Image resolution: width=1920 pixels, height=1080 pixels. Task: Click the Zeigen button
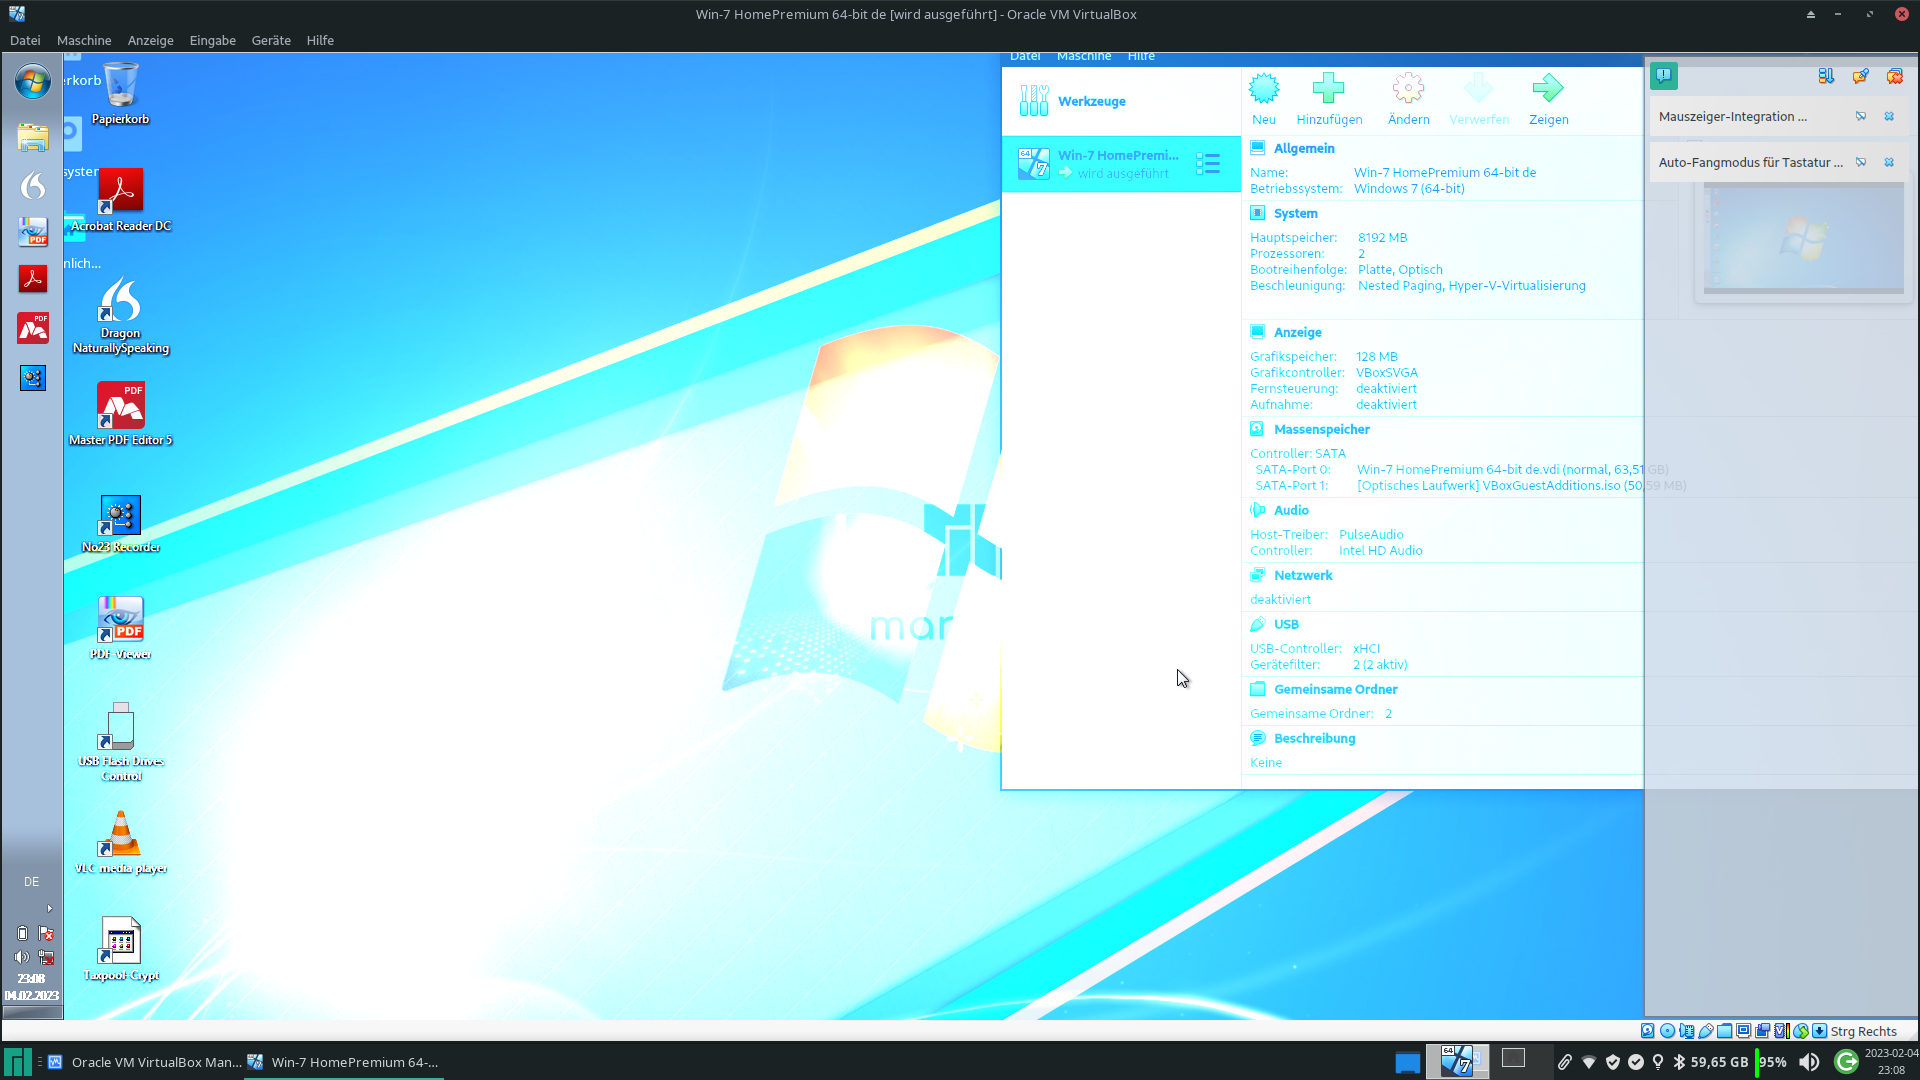[1548, 97]
